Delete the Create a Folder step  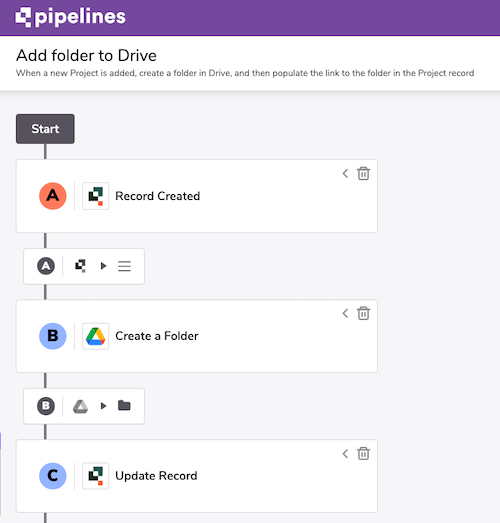363,314
